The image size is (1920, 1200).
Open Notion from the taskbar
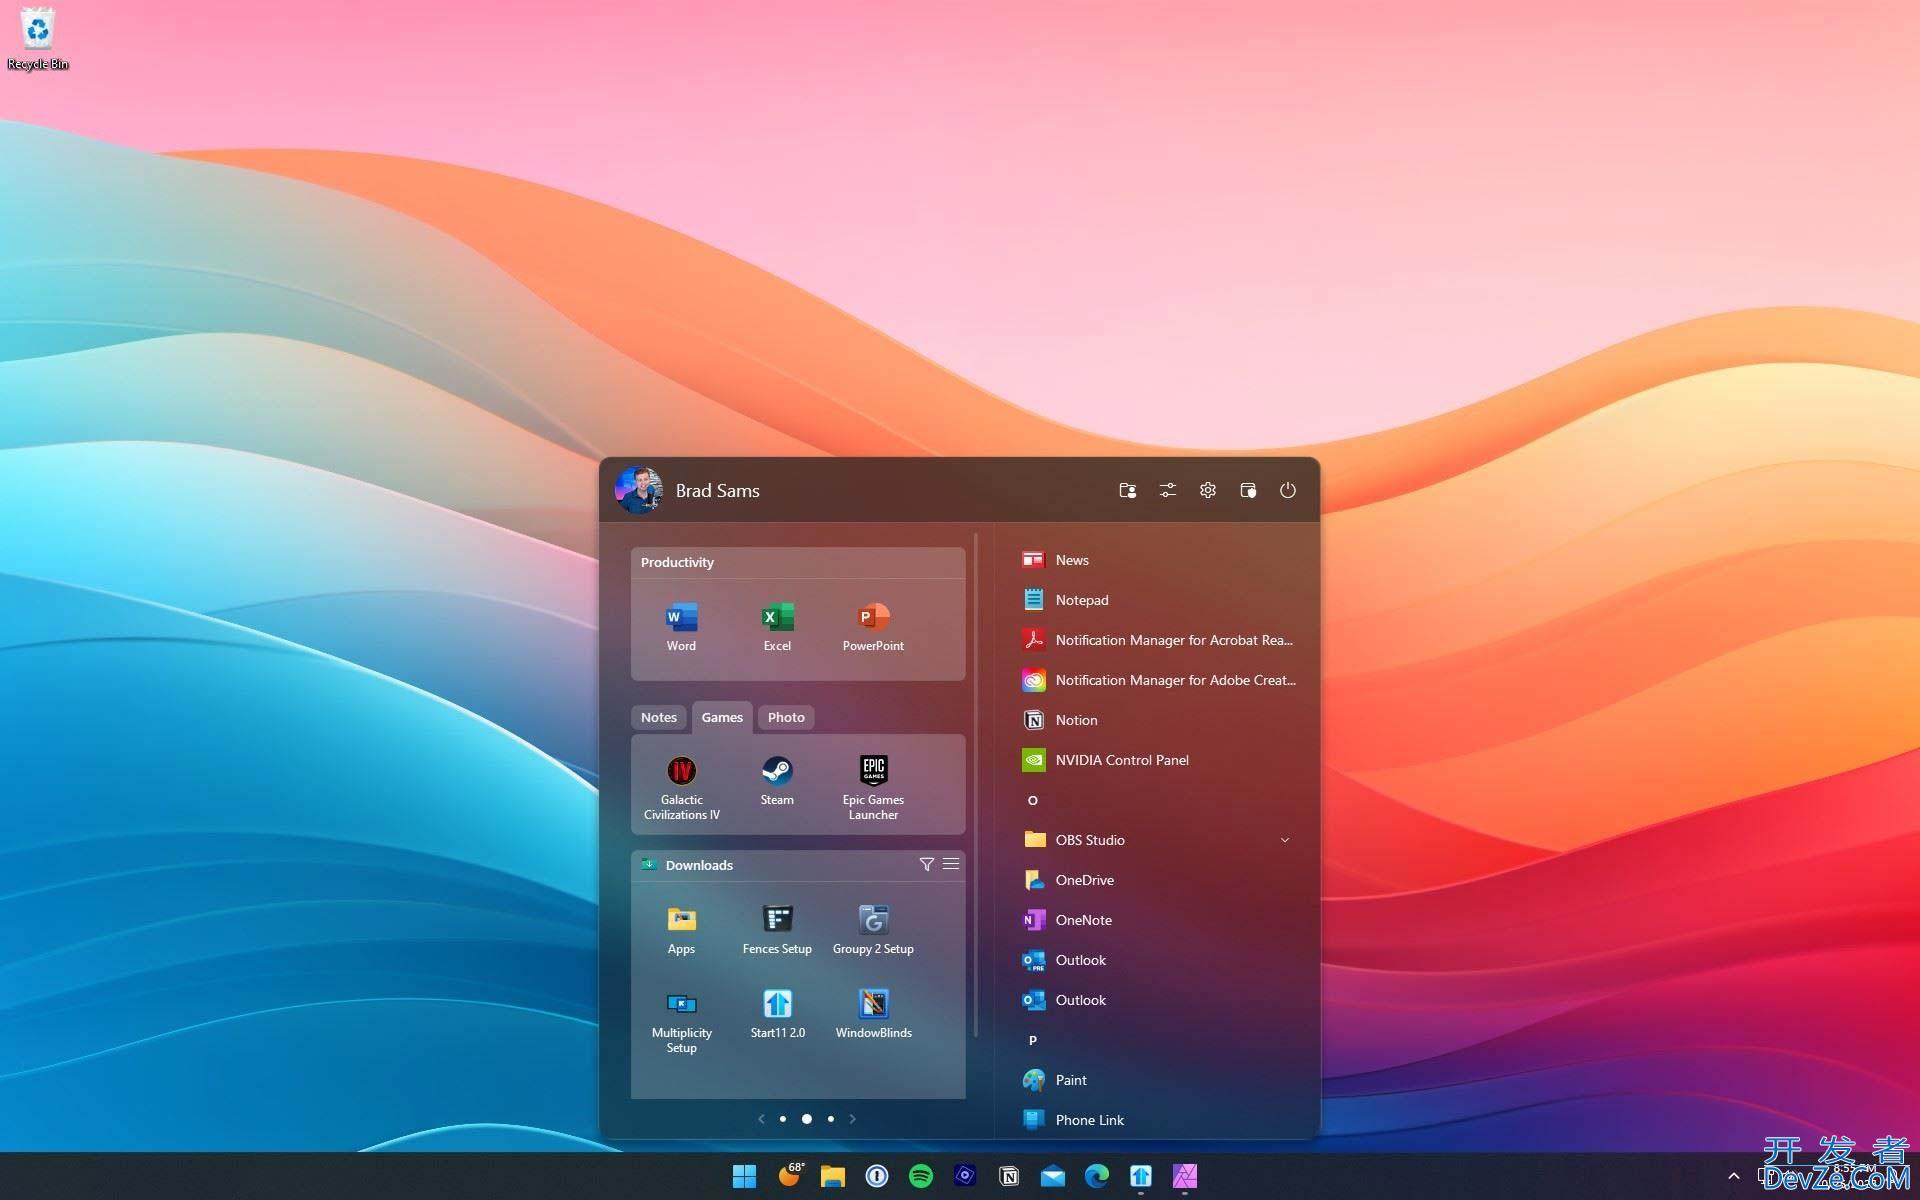coord(1009,1176)
